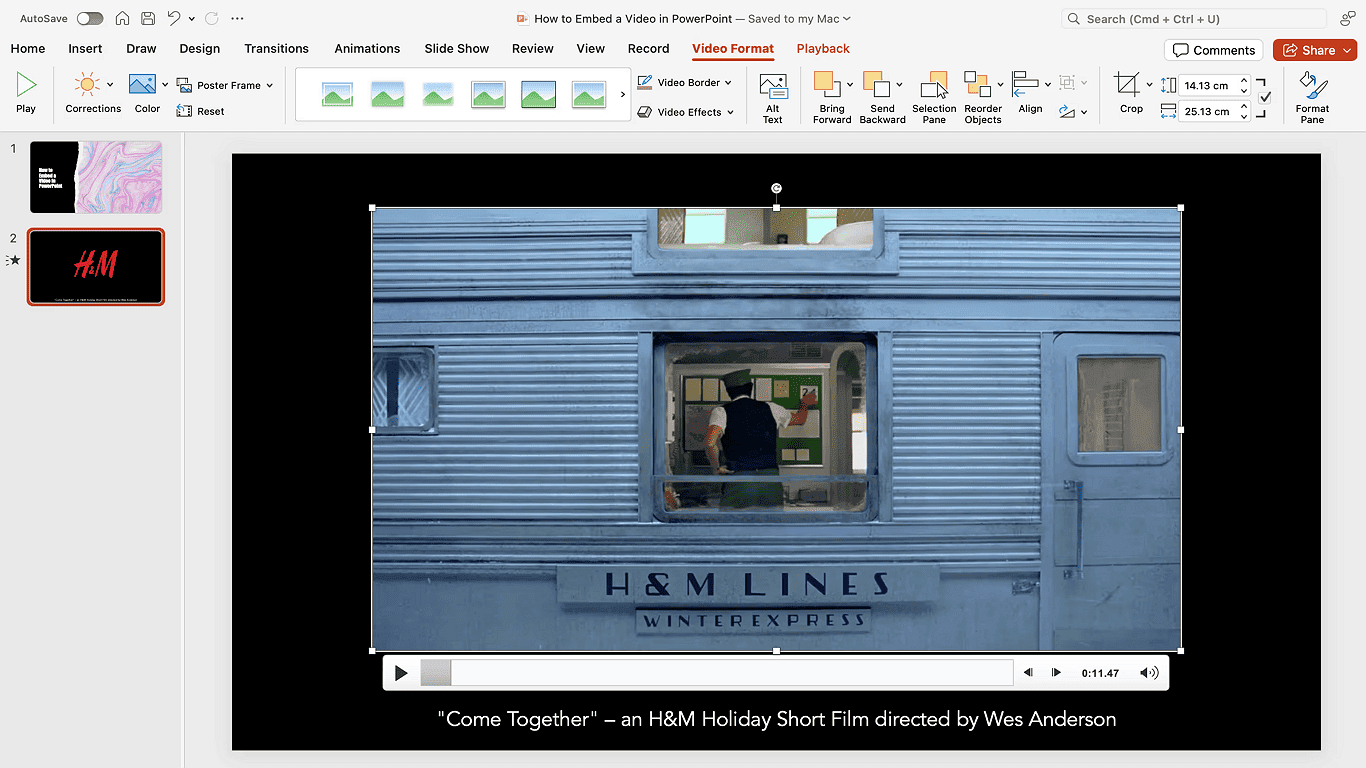Undo the last action
This screenshot has width=1366, height=768.
tap(174, 18)
